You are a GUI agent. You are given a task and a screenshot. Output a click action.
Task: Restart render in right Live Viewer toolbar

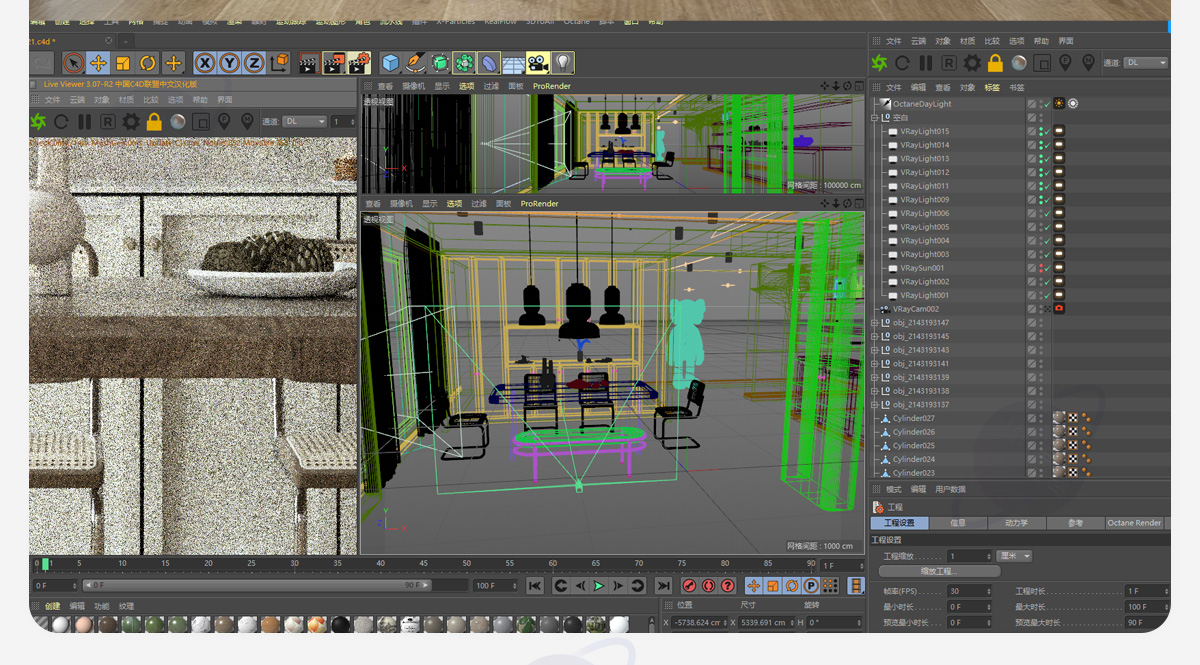coord(902,62)
